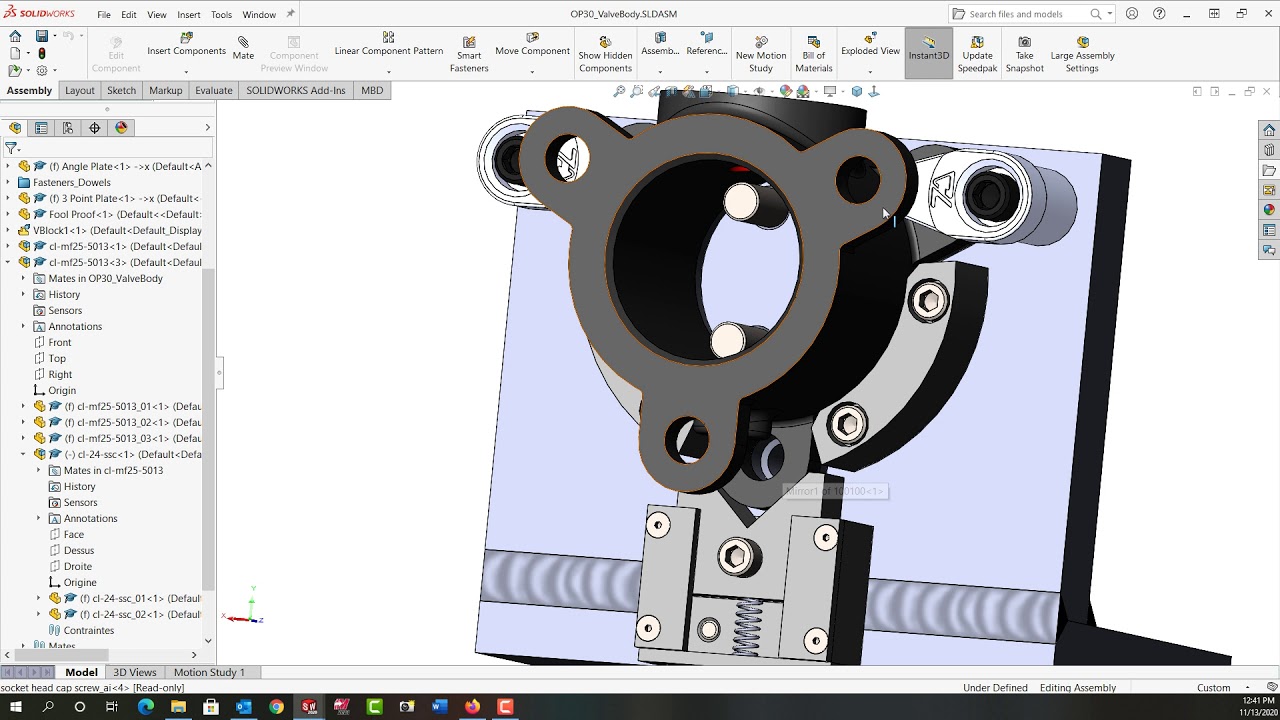Expand Linear Component Pattern dropdown arrow
Viewport: 1280px width, 720px height.
coord(389,72)
